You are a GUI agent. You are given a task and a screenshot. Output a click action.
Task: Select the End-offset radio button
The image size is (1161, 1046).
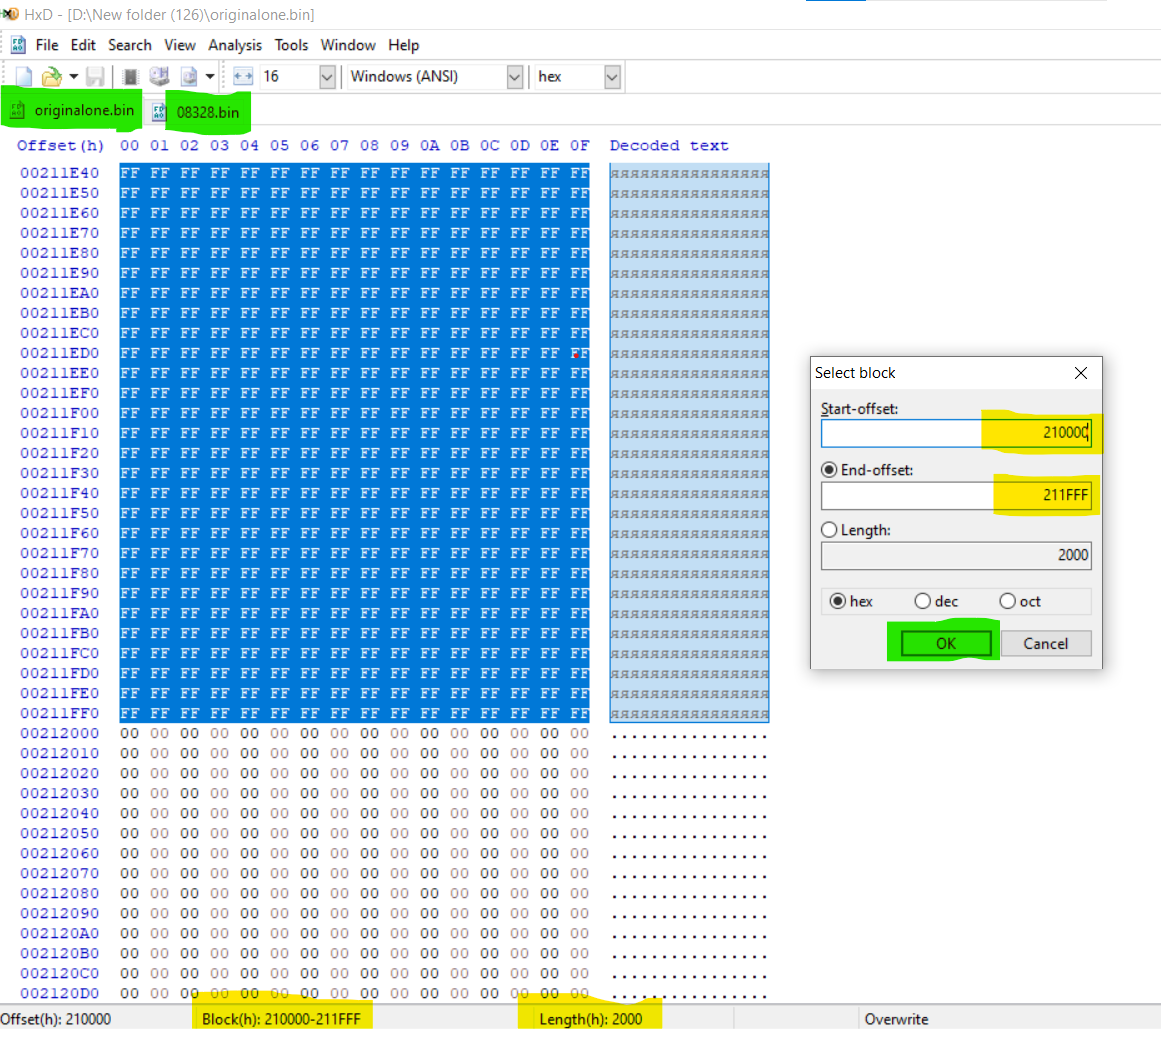[829, 470]
